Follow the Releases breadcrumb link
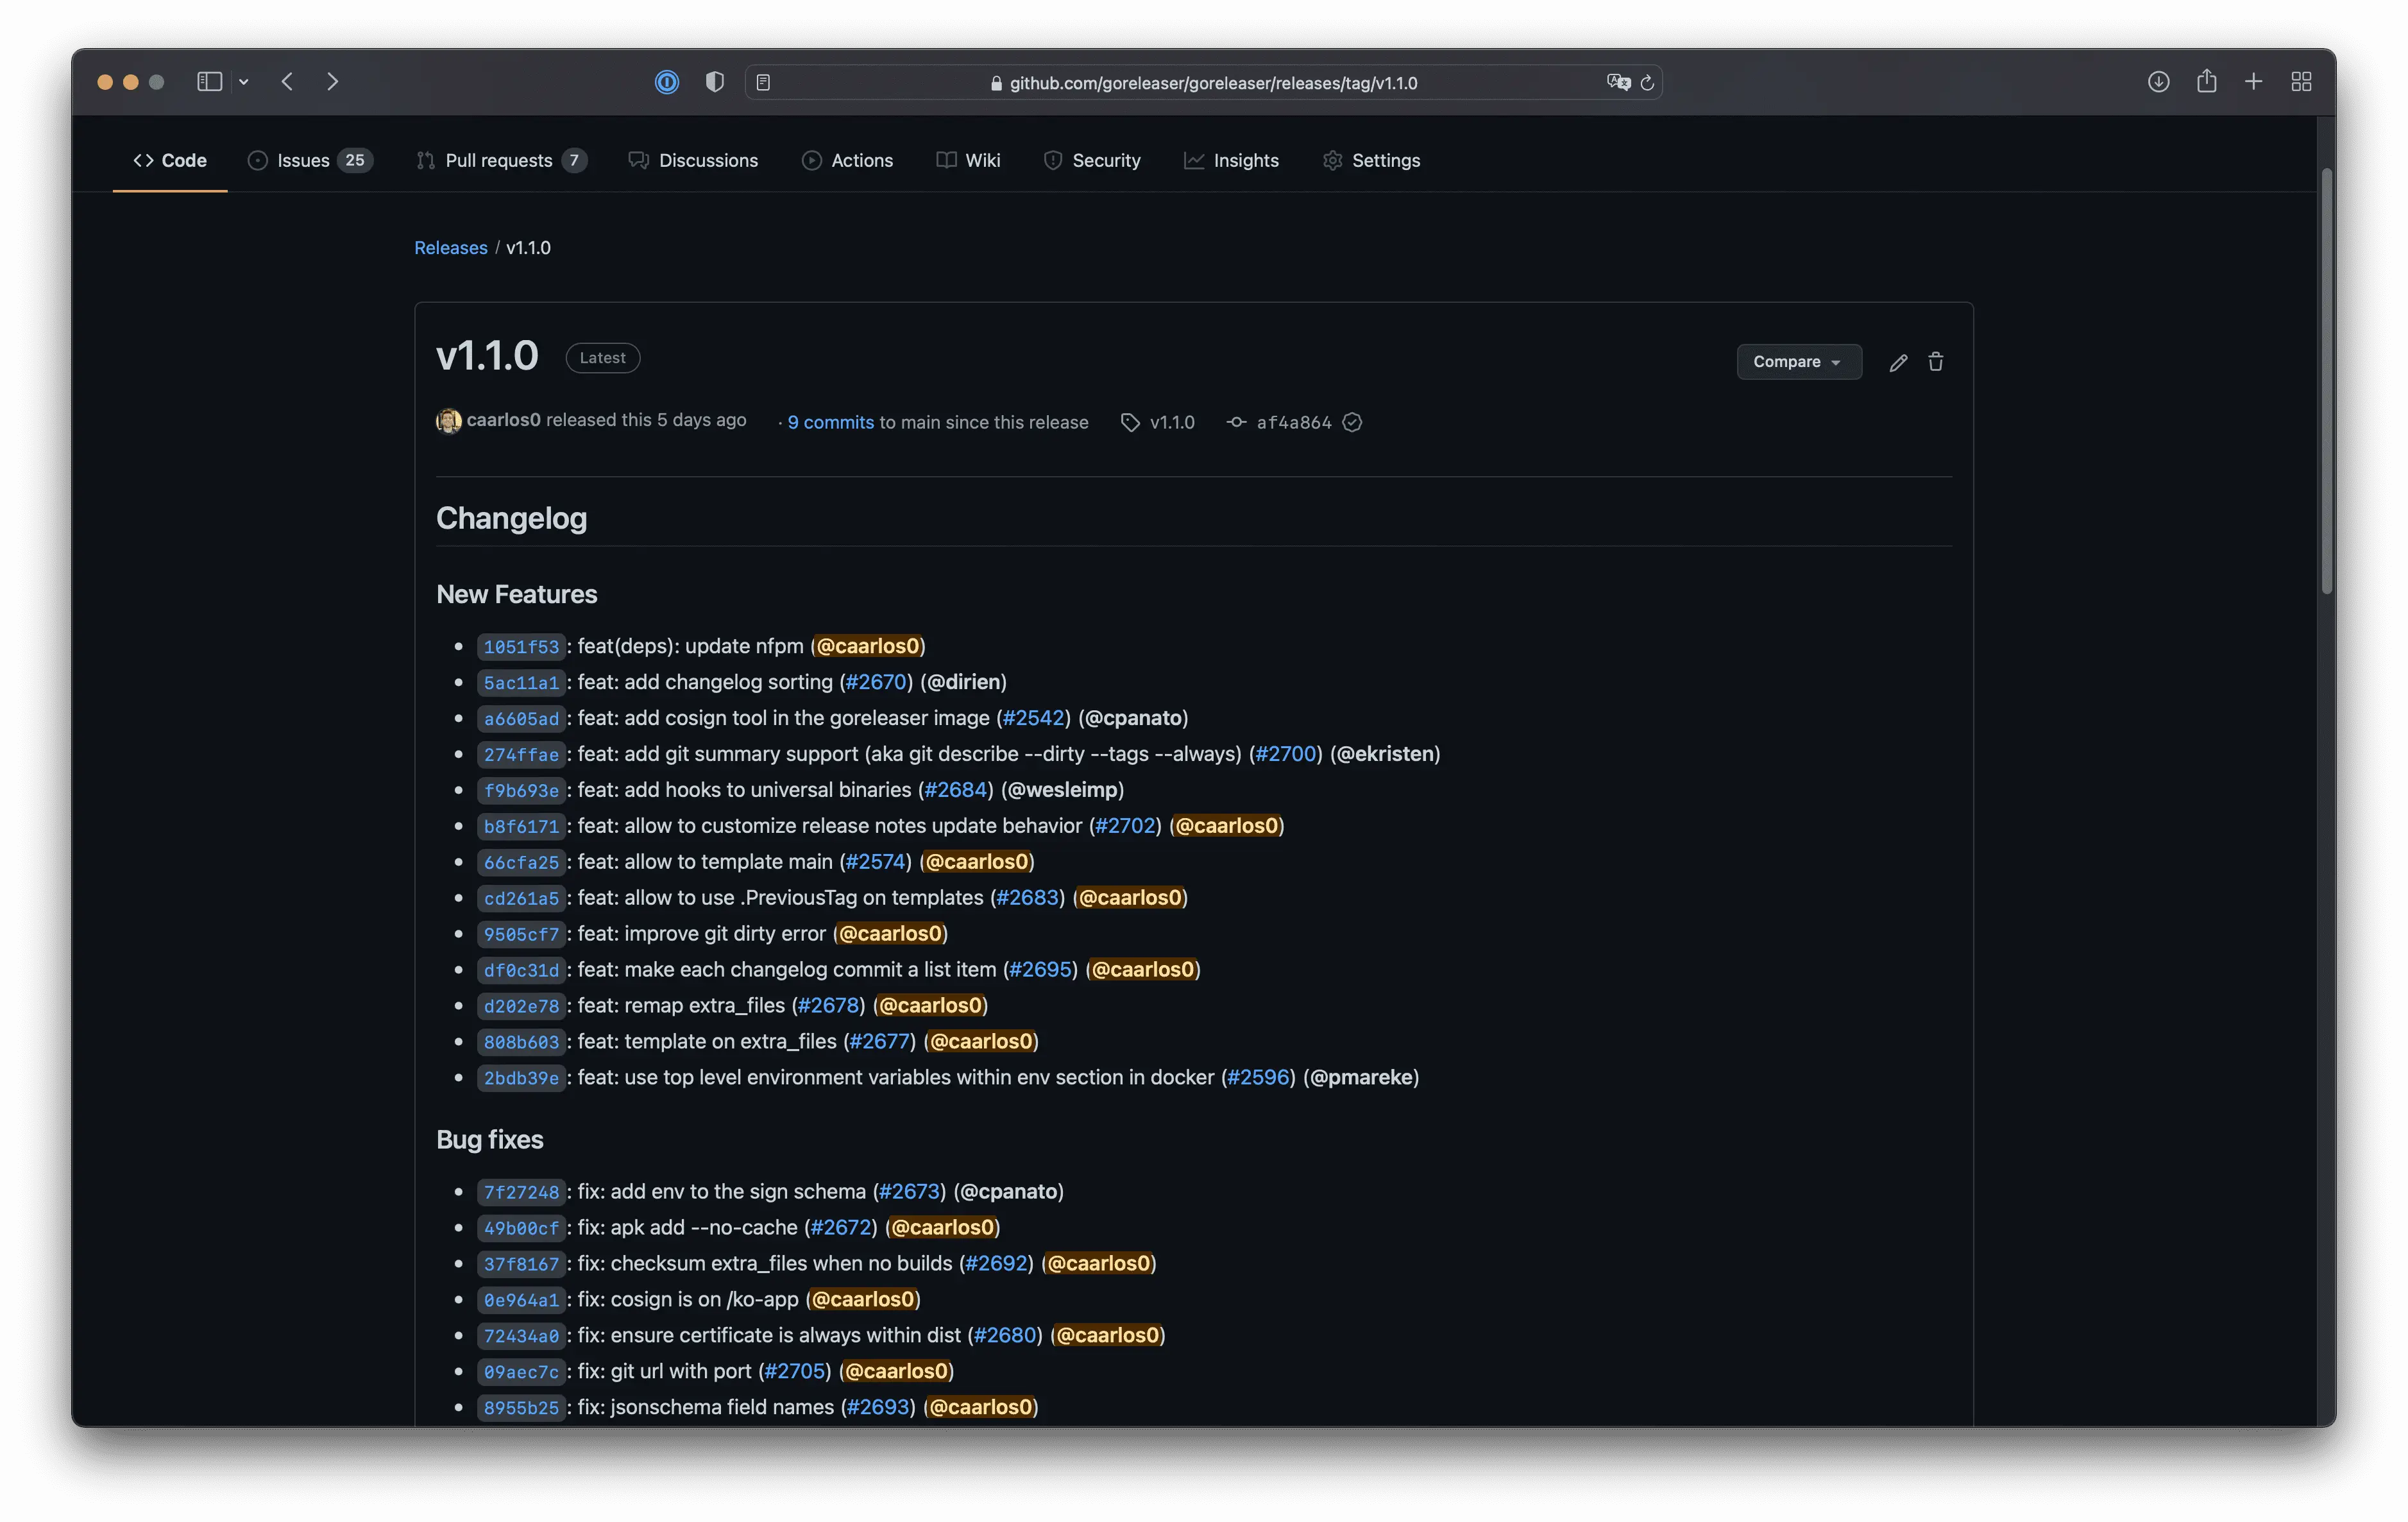The width and height of the screenshot is (2408, 1522). pyautogui.click(x=451, y=247)
